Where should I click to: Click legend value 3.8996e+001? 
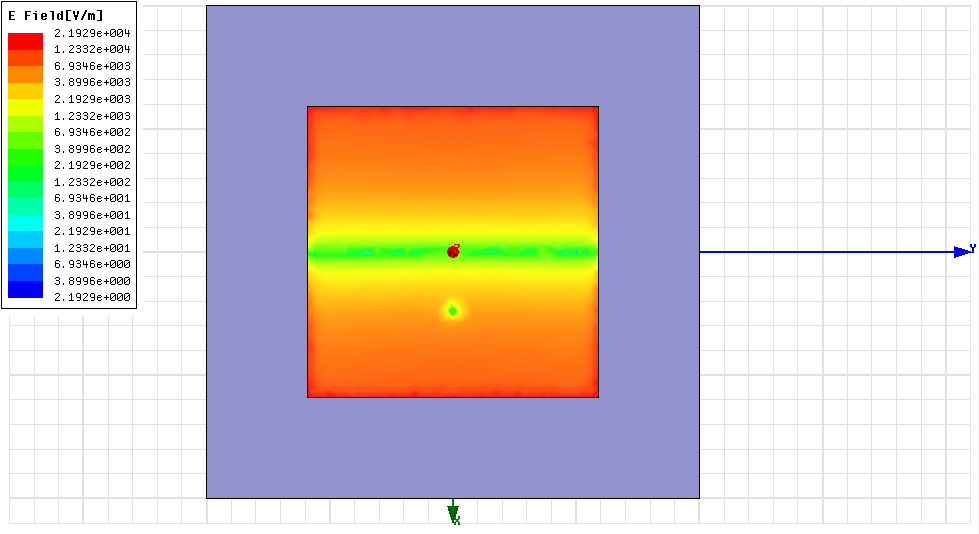[92, 215]
